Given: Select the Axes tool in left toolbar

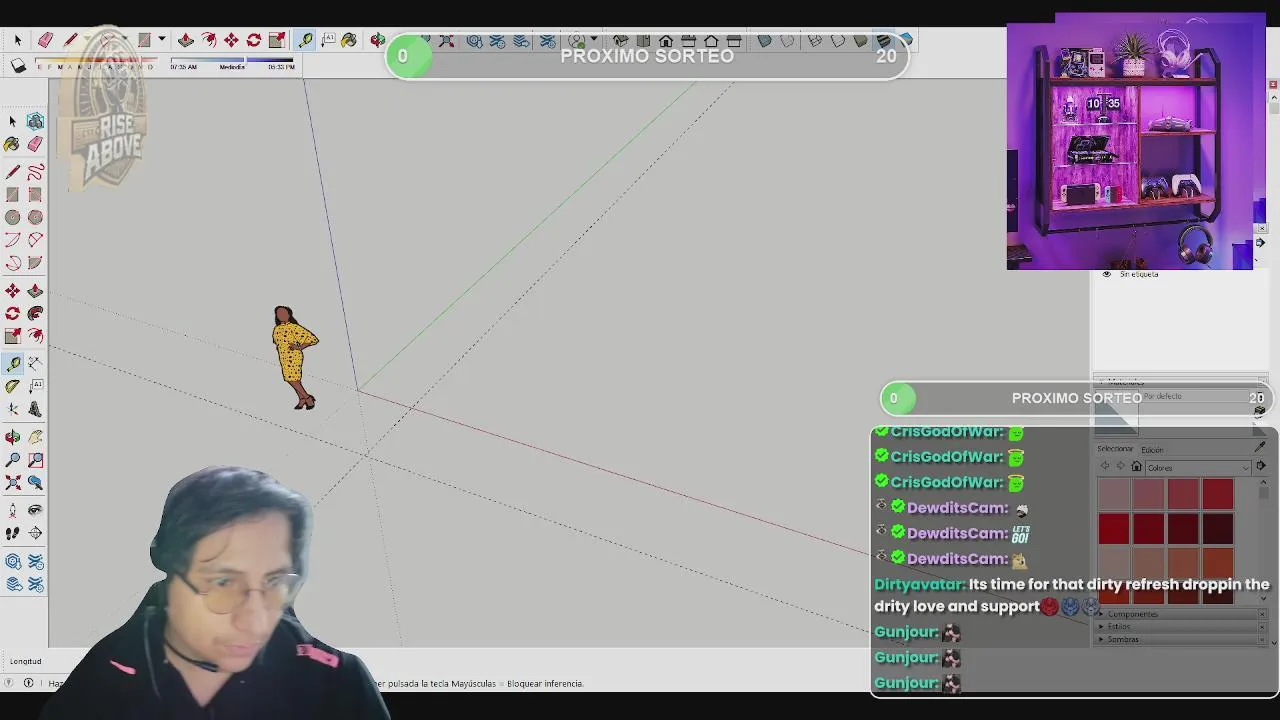Looking at the screenshot, I should tap(13, 410).
